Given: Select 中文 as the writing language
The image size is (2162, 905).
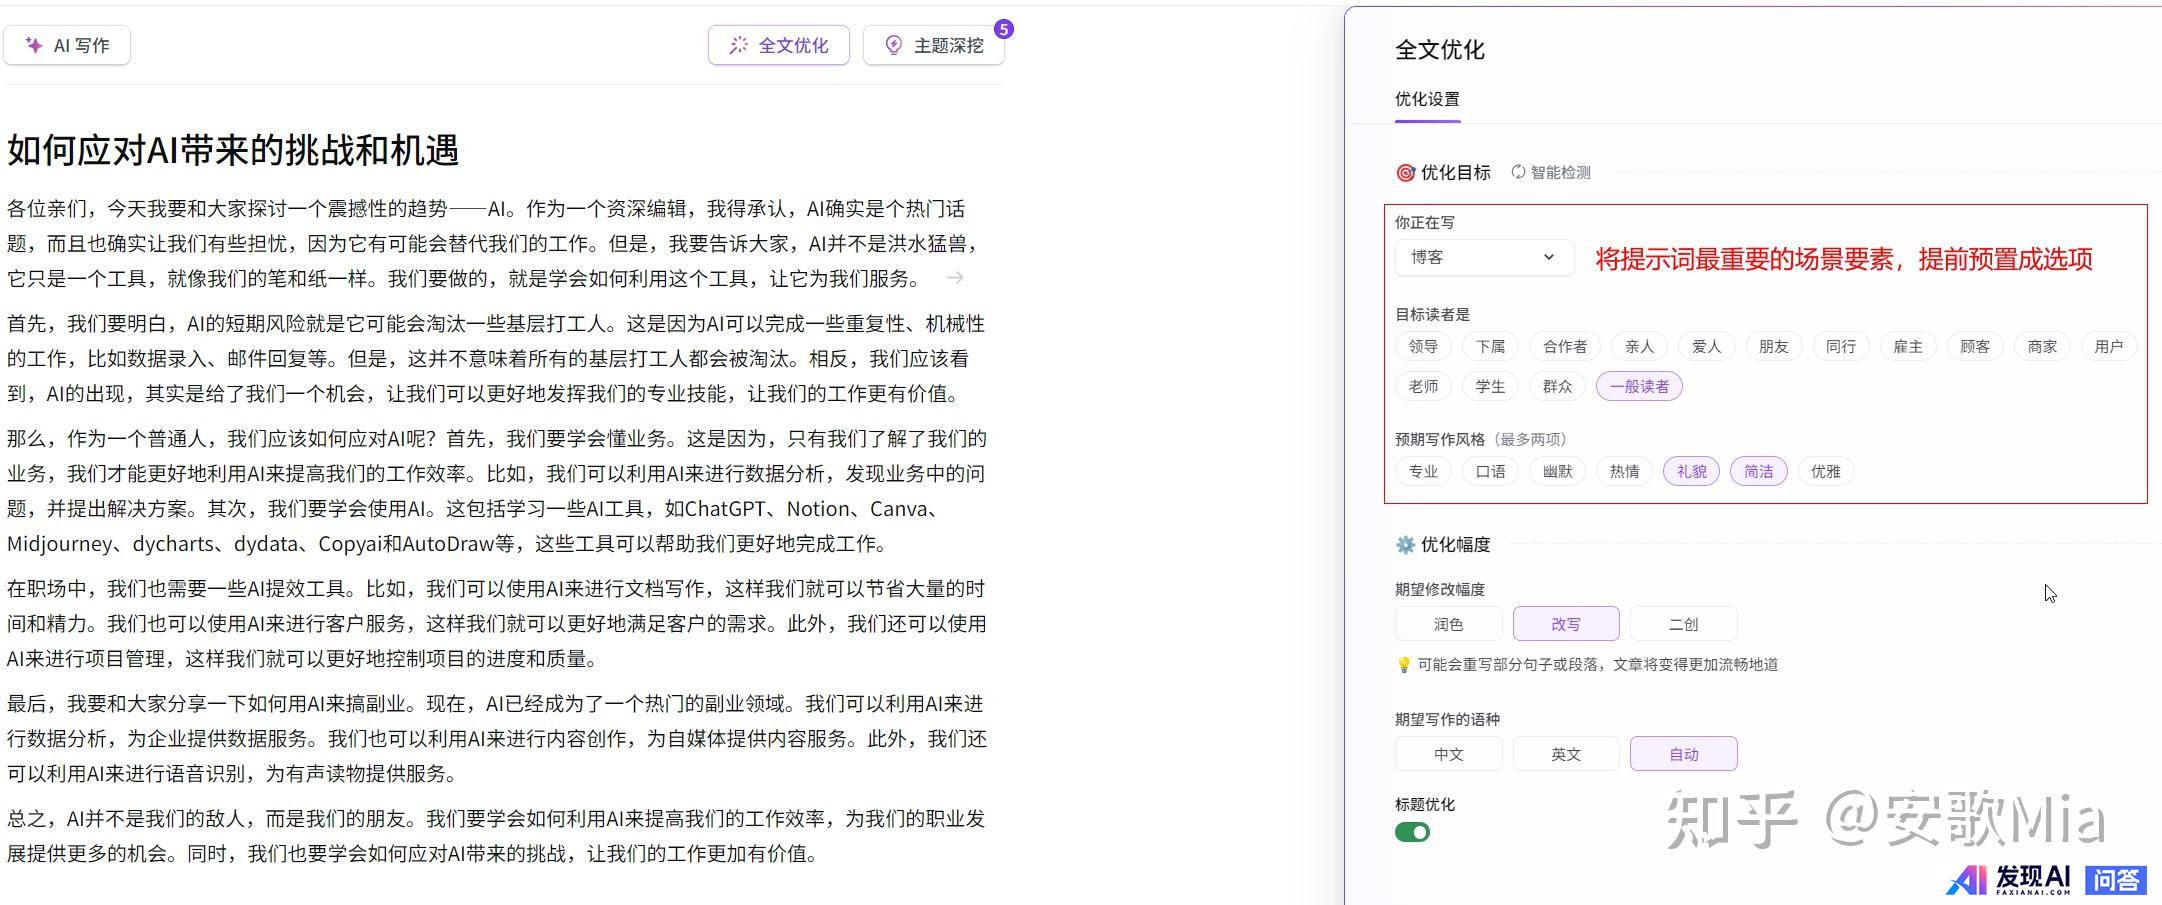Looking at the screenshot, I should (1448, 754).
